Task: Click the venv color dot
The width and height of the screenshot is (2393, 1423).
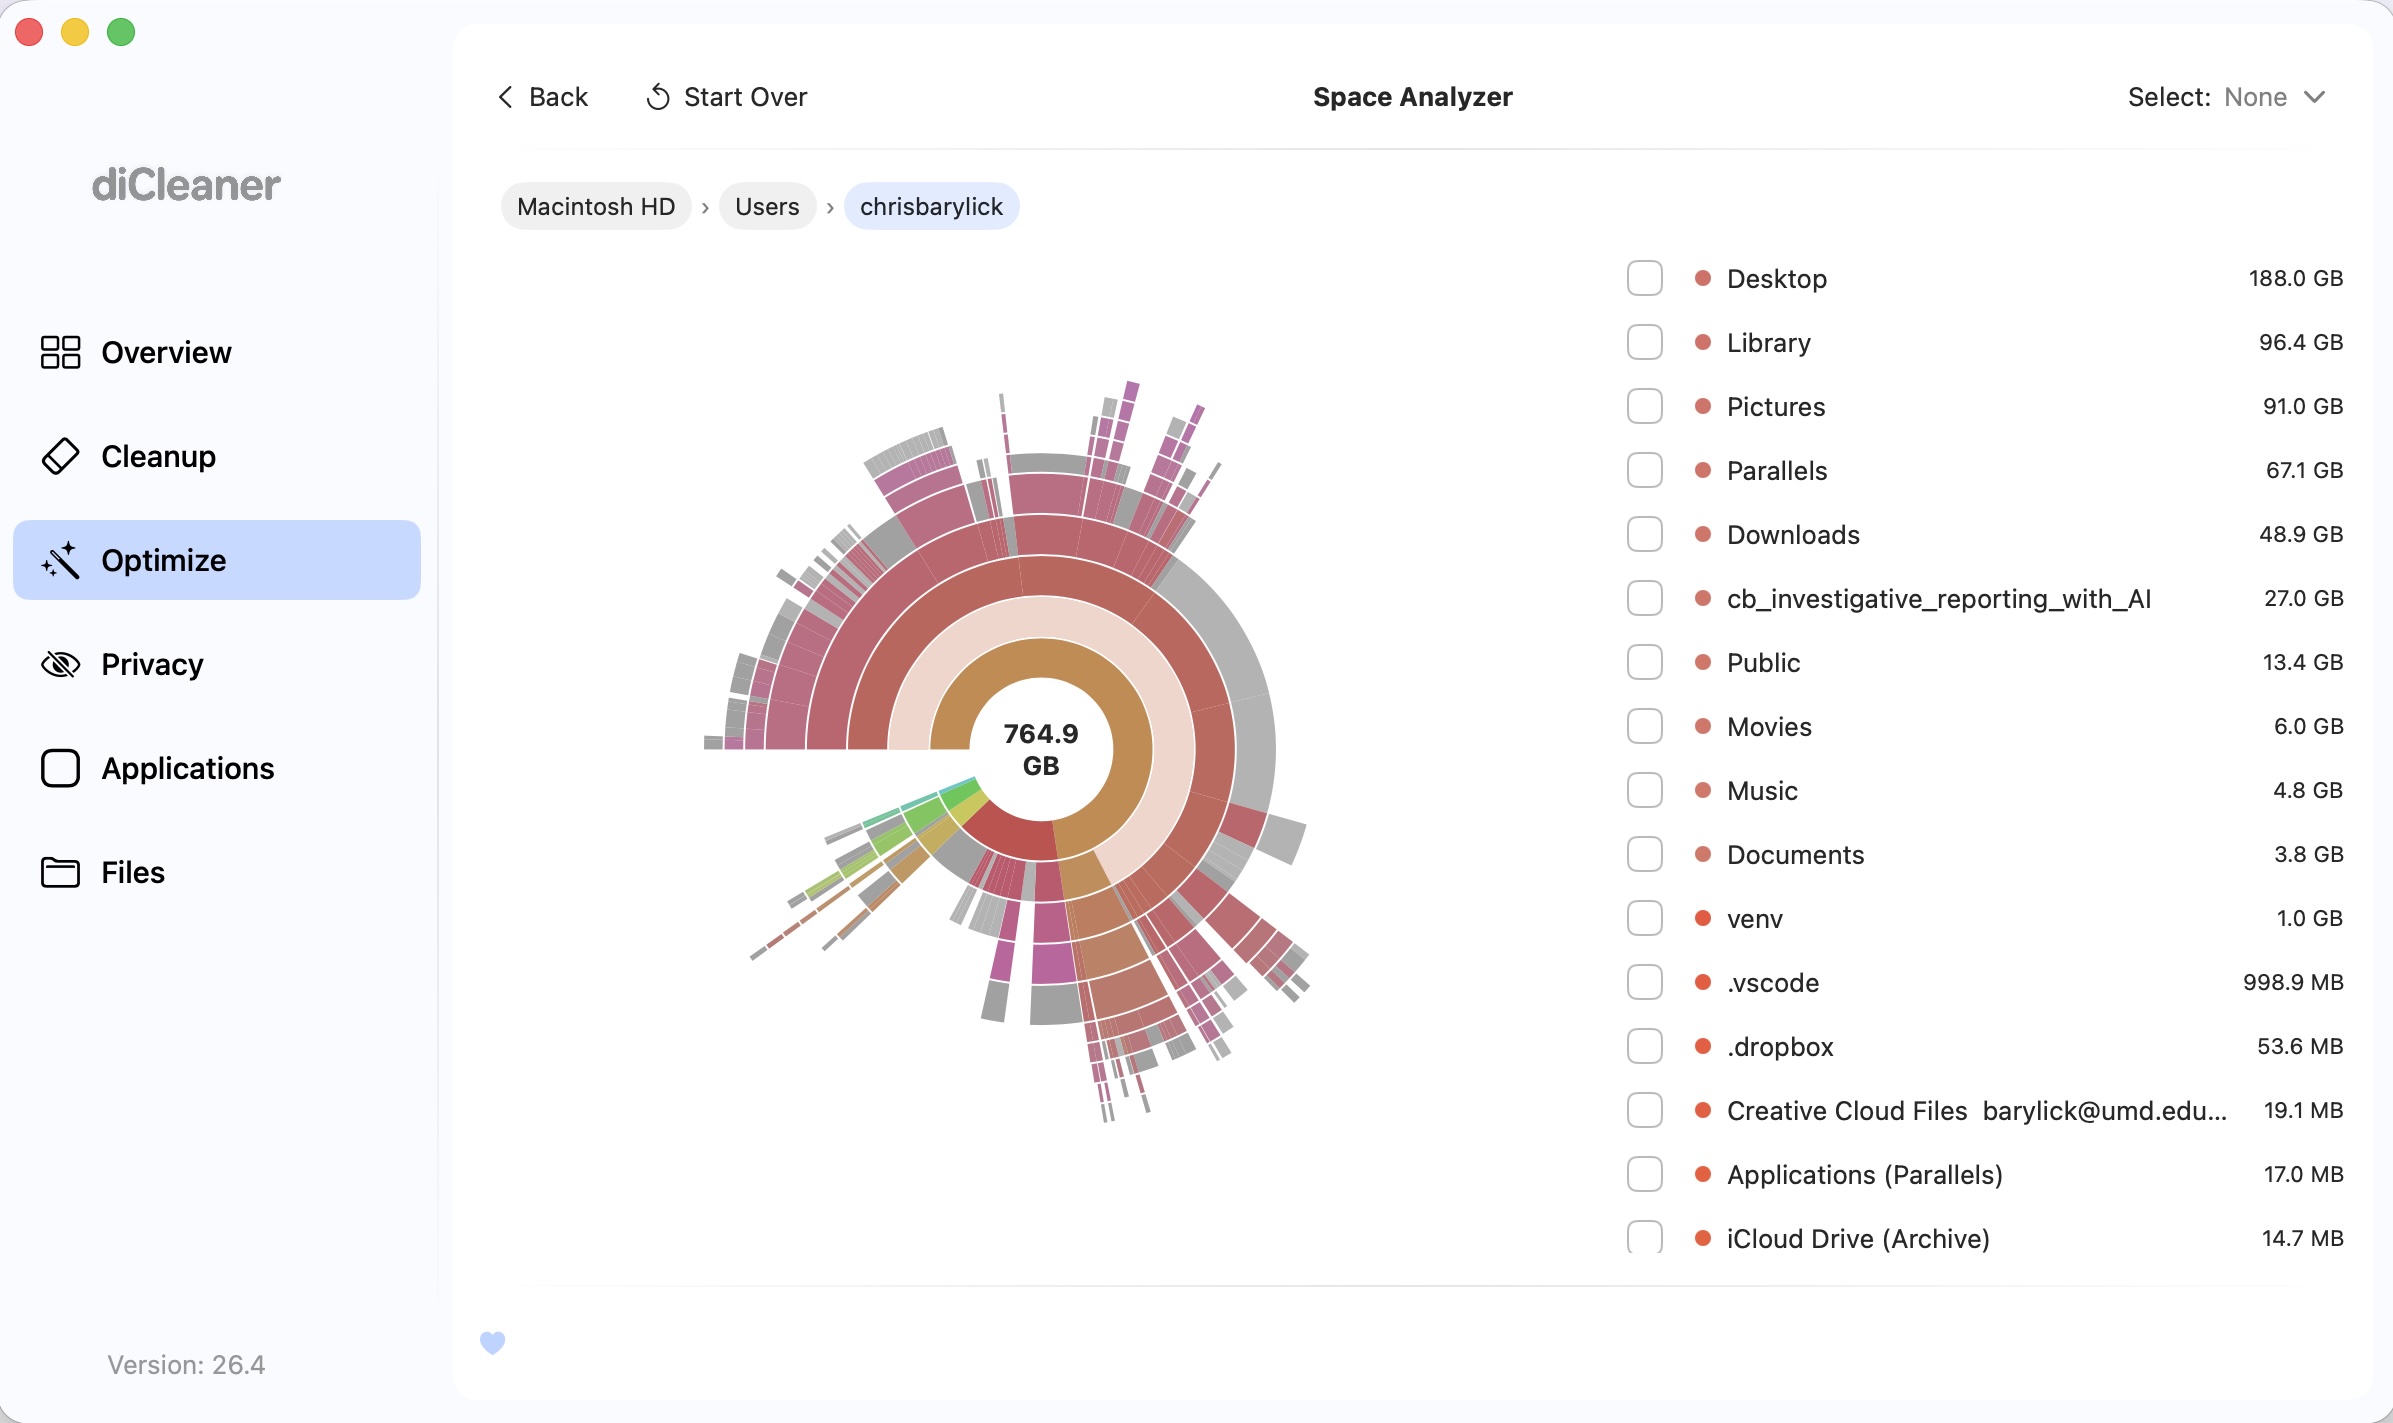Action: click(1703, 918)
